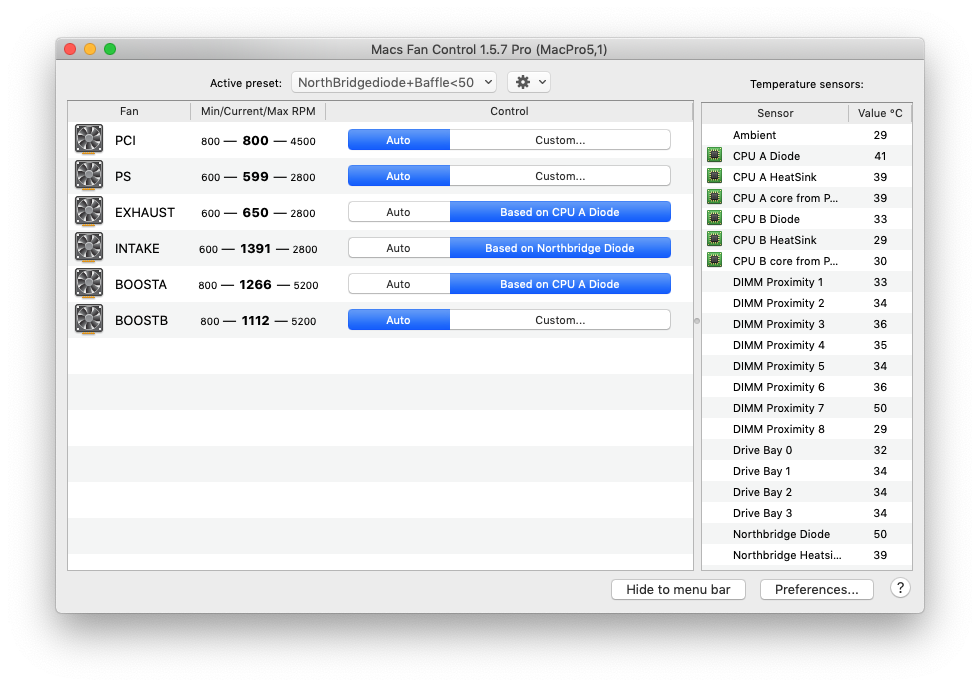The height and width of the screenshot is (687, 980).
Task: Click the Value °C column header
Action: [x=880, y=113]
